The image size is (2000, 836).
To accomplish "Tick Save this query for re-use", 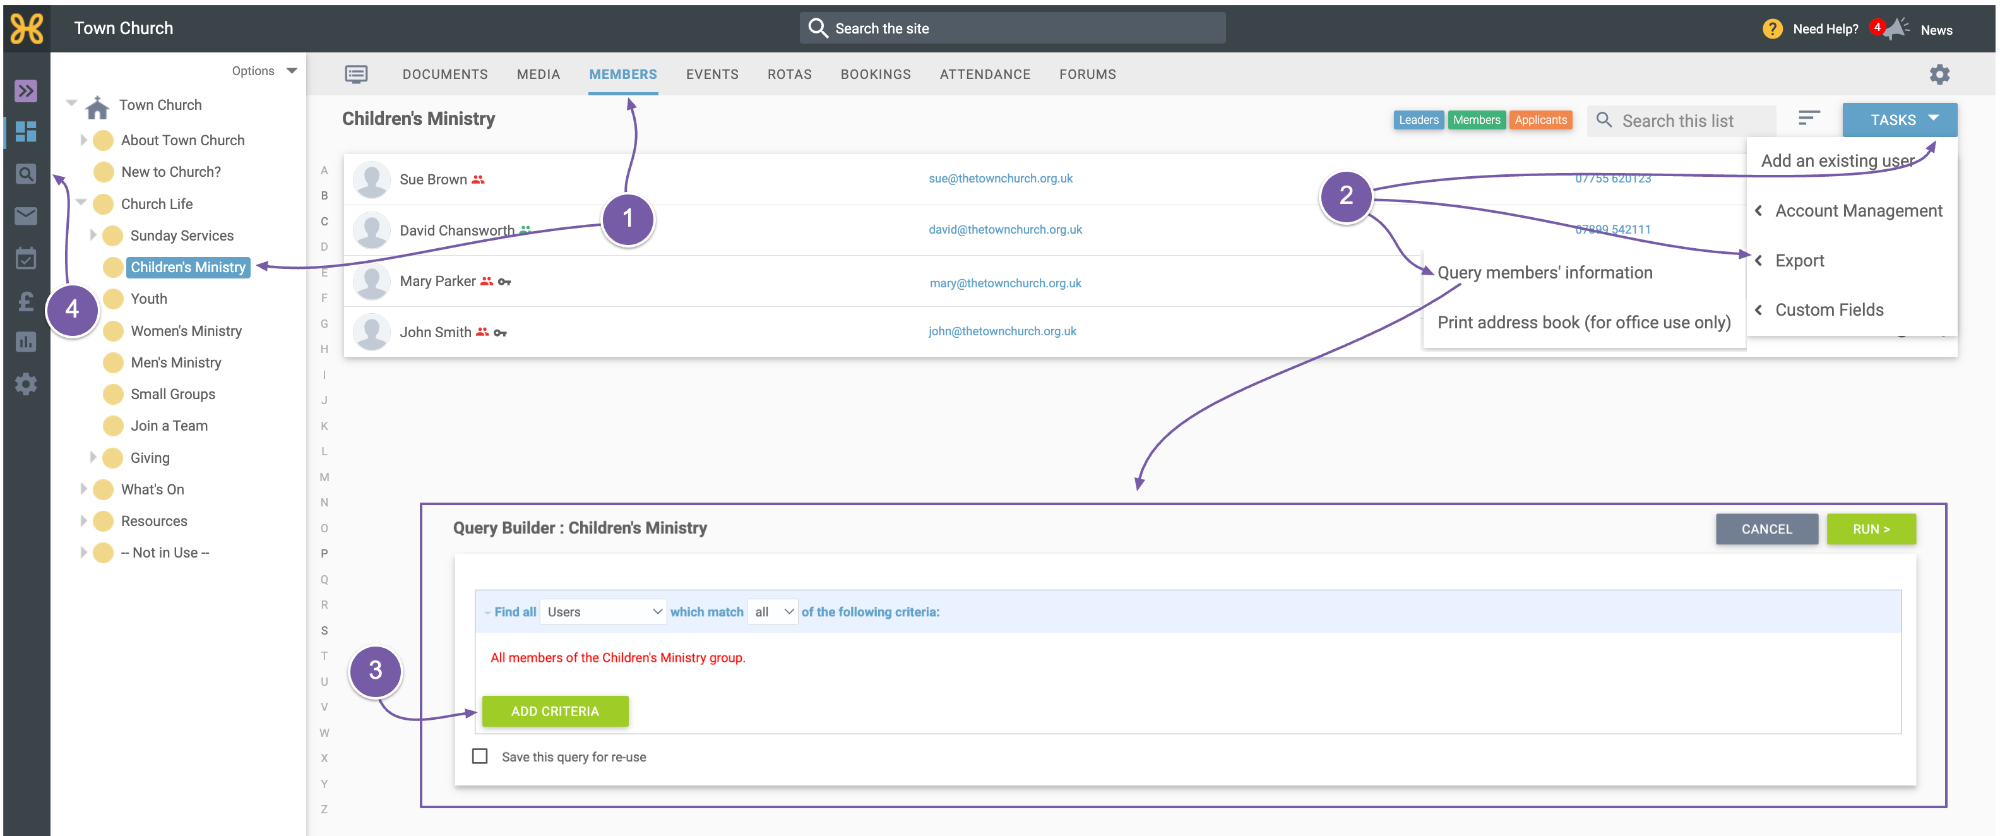I will pos(480,756).
